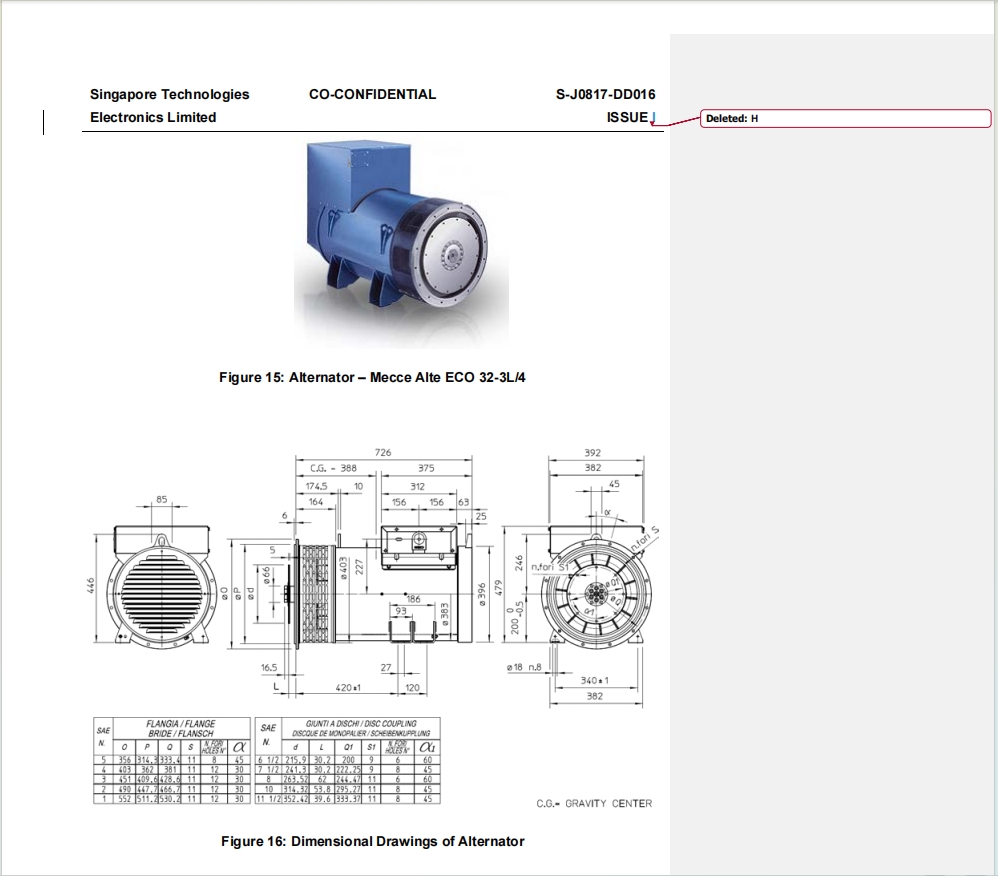Viewport: 998px width, 876px height.
Task: Click the front grille view of the alternator drawing
Action: pos(162,587)
